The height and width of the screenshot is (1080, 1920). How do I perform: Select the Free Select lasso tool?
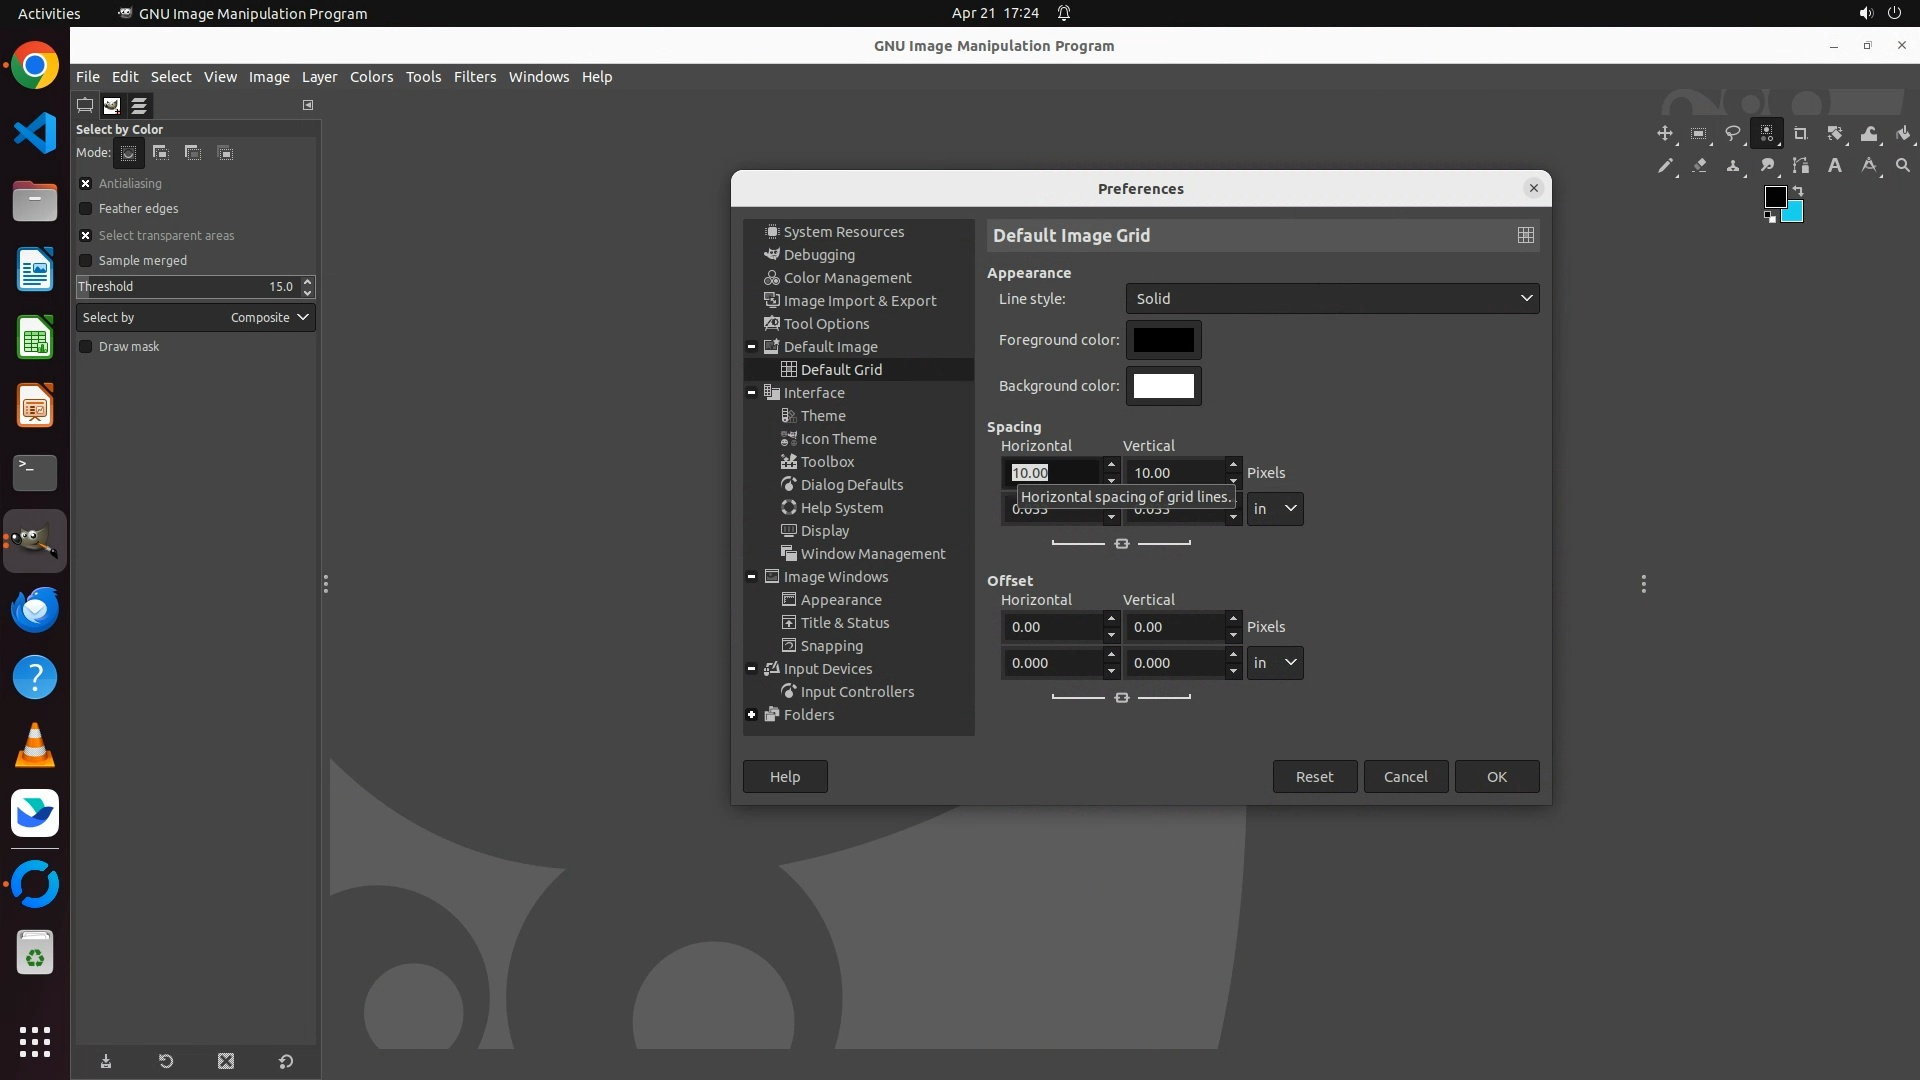(x=1732, y=133)
